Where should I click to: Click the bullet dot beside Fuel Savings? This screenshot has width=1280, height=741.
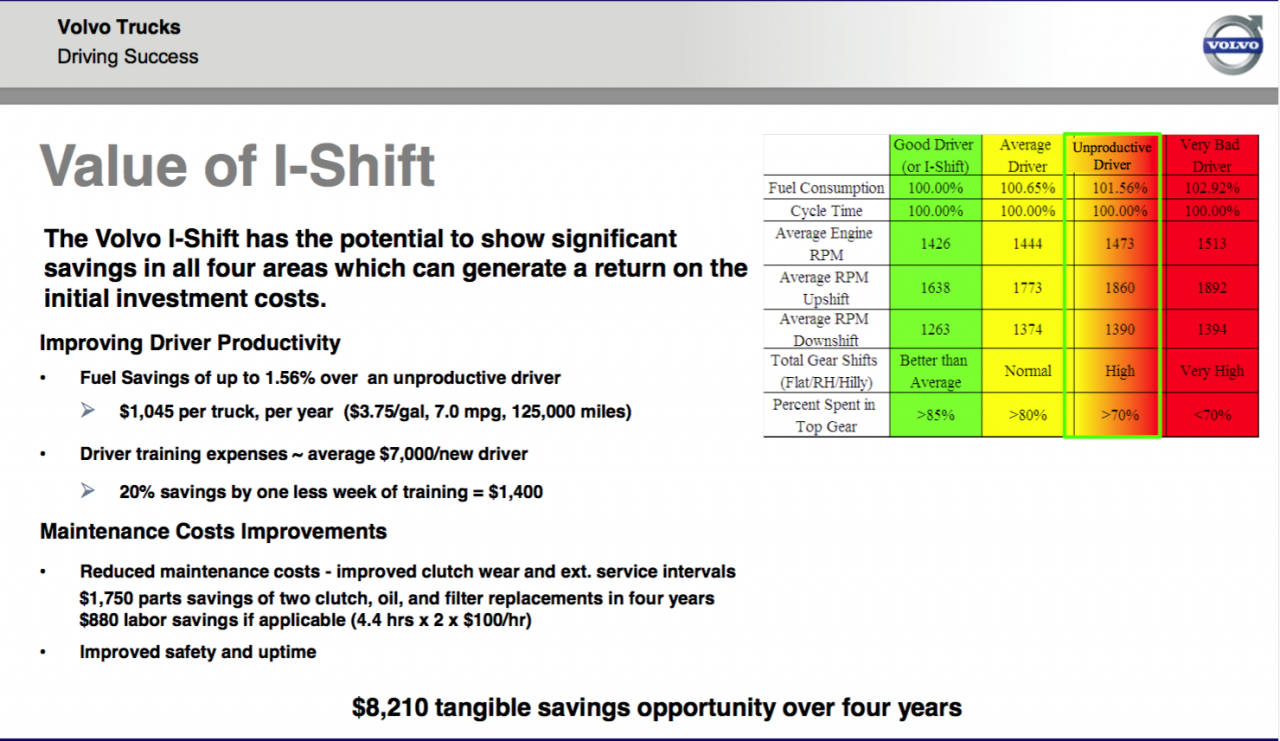point(43,379)
